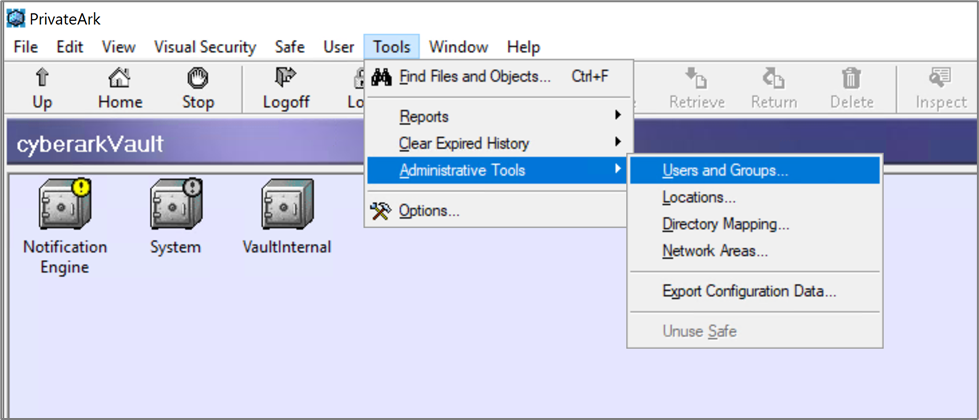Click the Inspect toolbar icon
This screenshot has width=979, height=420.
[x=940, y=79]
